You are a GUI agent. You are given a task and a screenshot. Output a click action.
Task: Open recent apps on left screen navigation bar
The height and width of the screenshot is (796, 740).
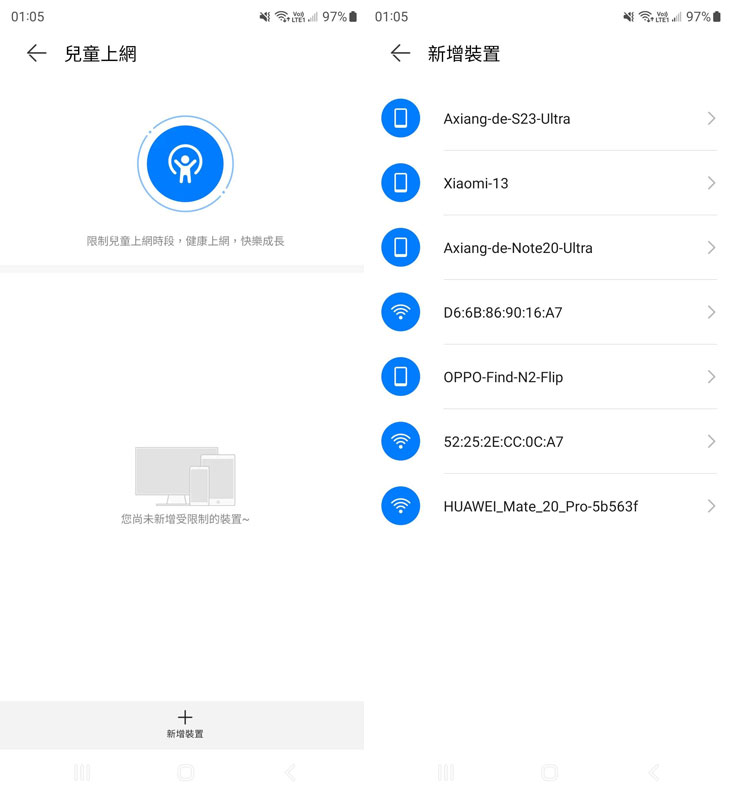tap(82, 773)
